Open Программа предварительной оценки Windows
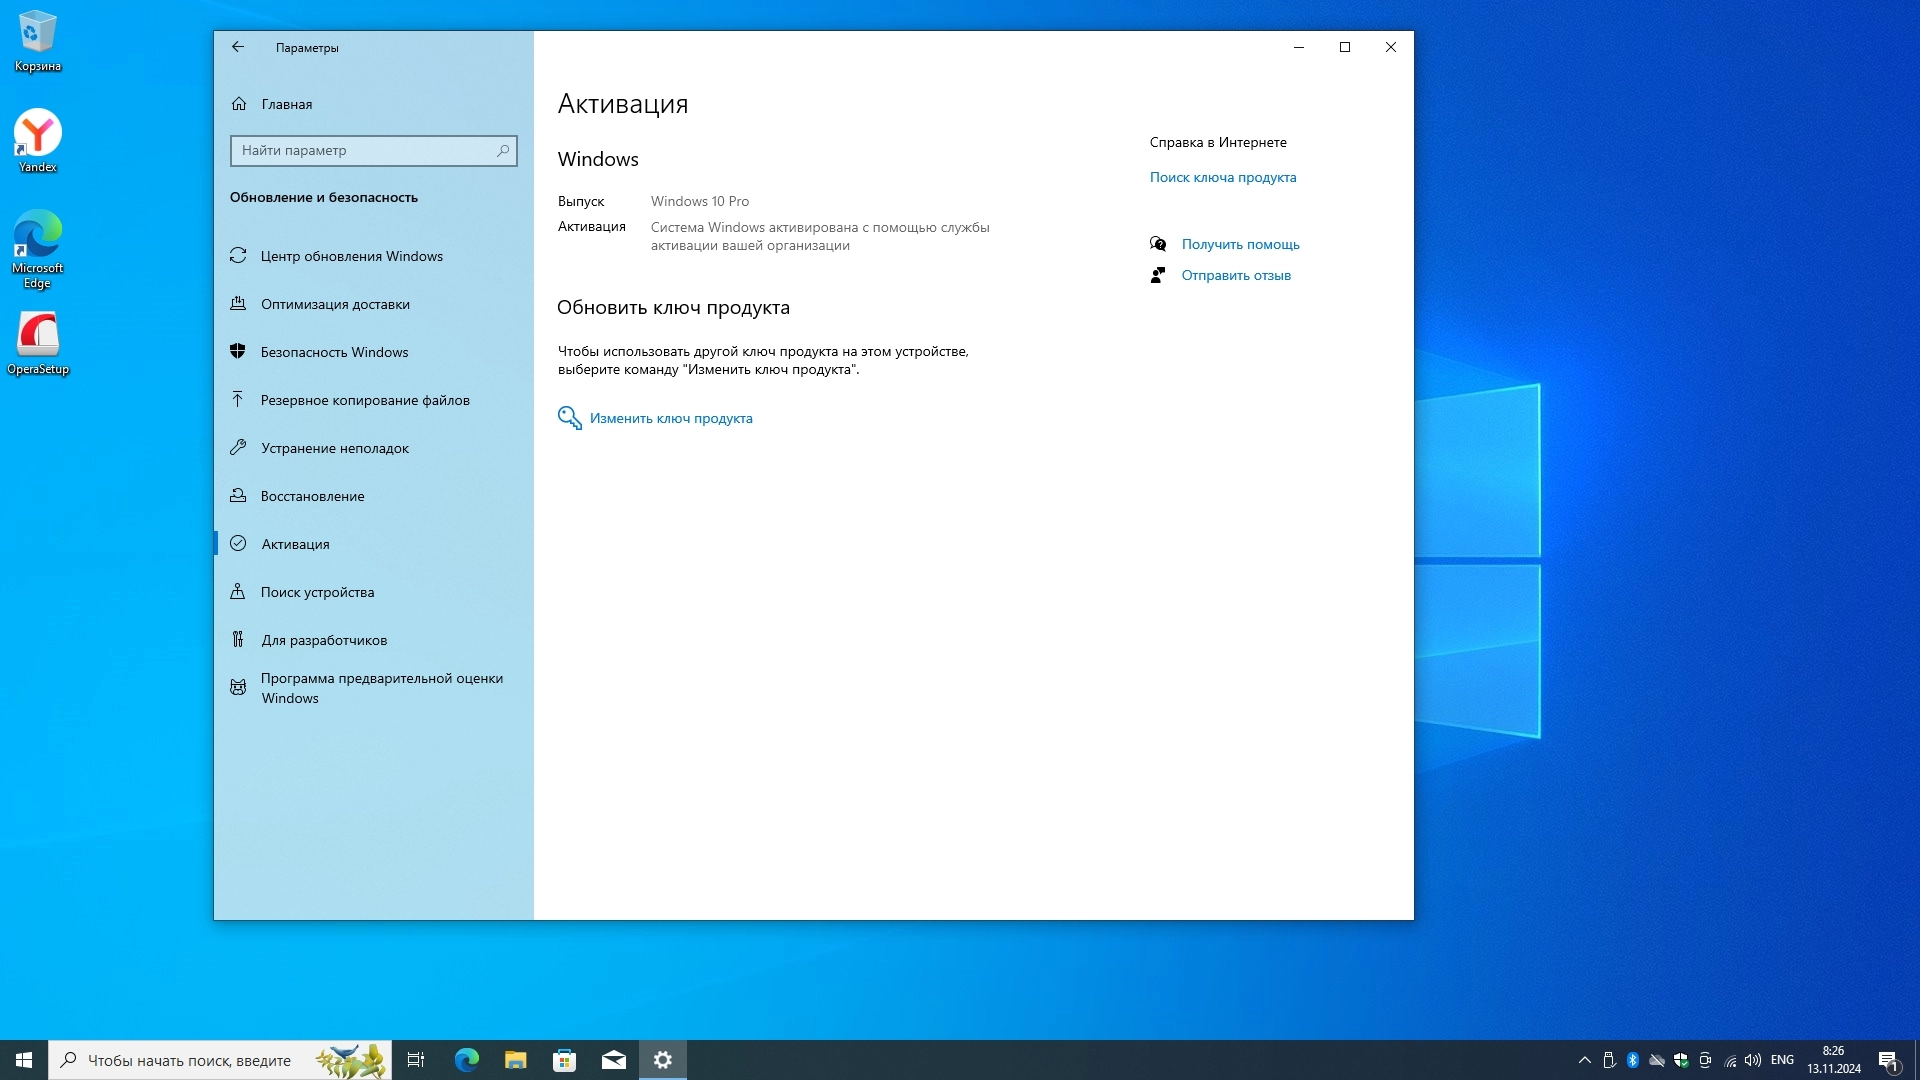The image size is (1920, 1080). 381,688
